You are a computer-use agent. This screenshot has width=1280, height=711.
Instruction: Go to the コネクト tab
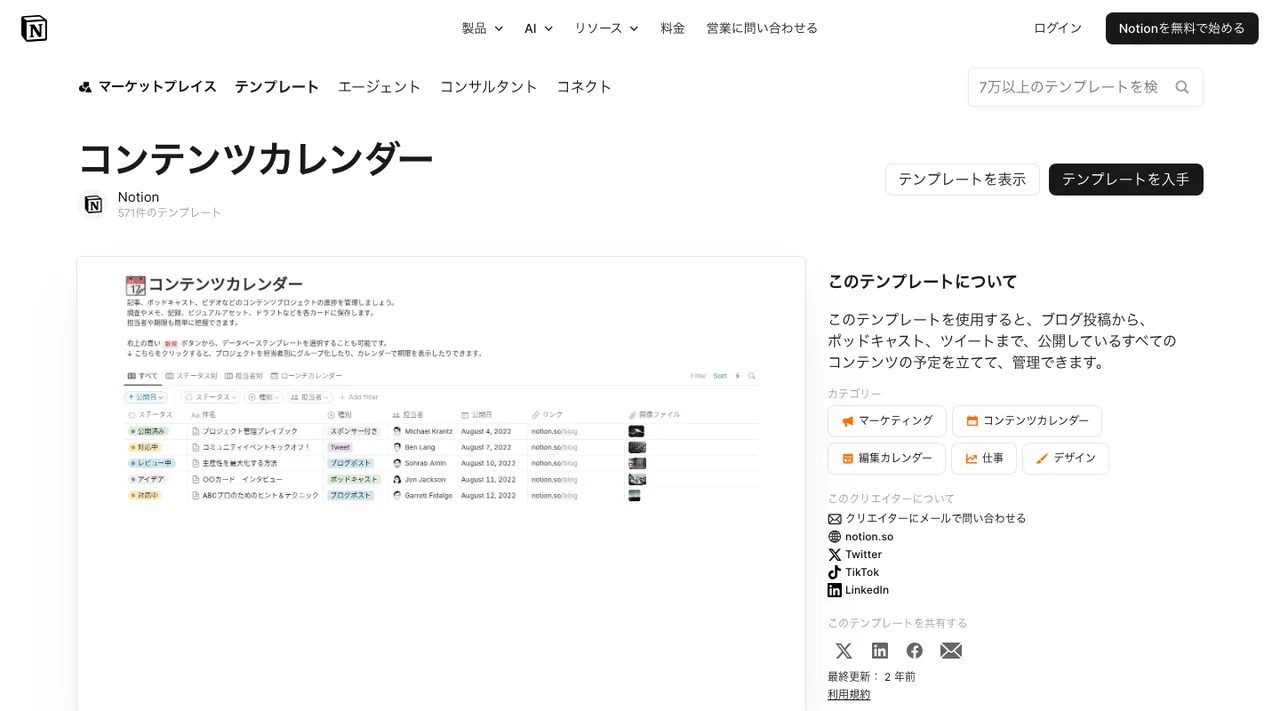(x=584, y=87)
